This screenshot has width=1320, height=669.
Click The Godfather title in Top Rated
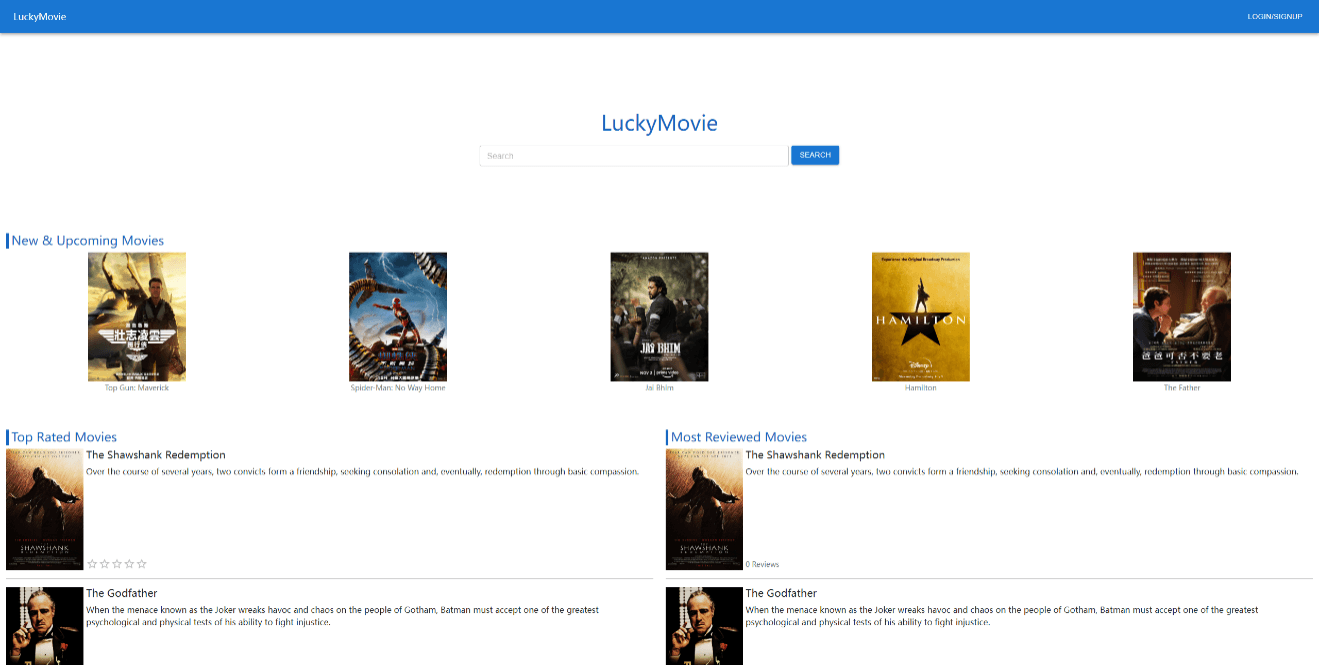point(122,593)
